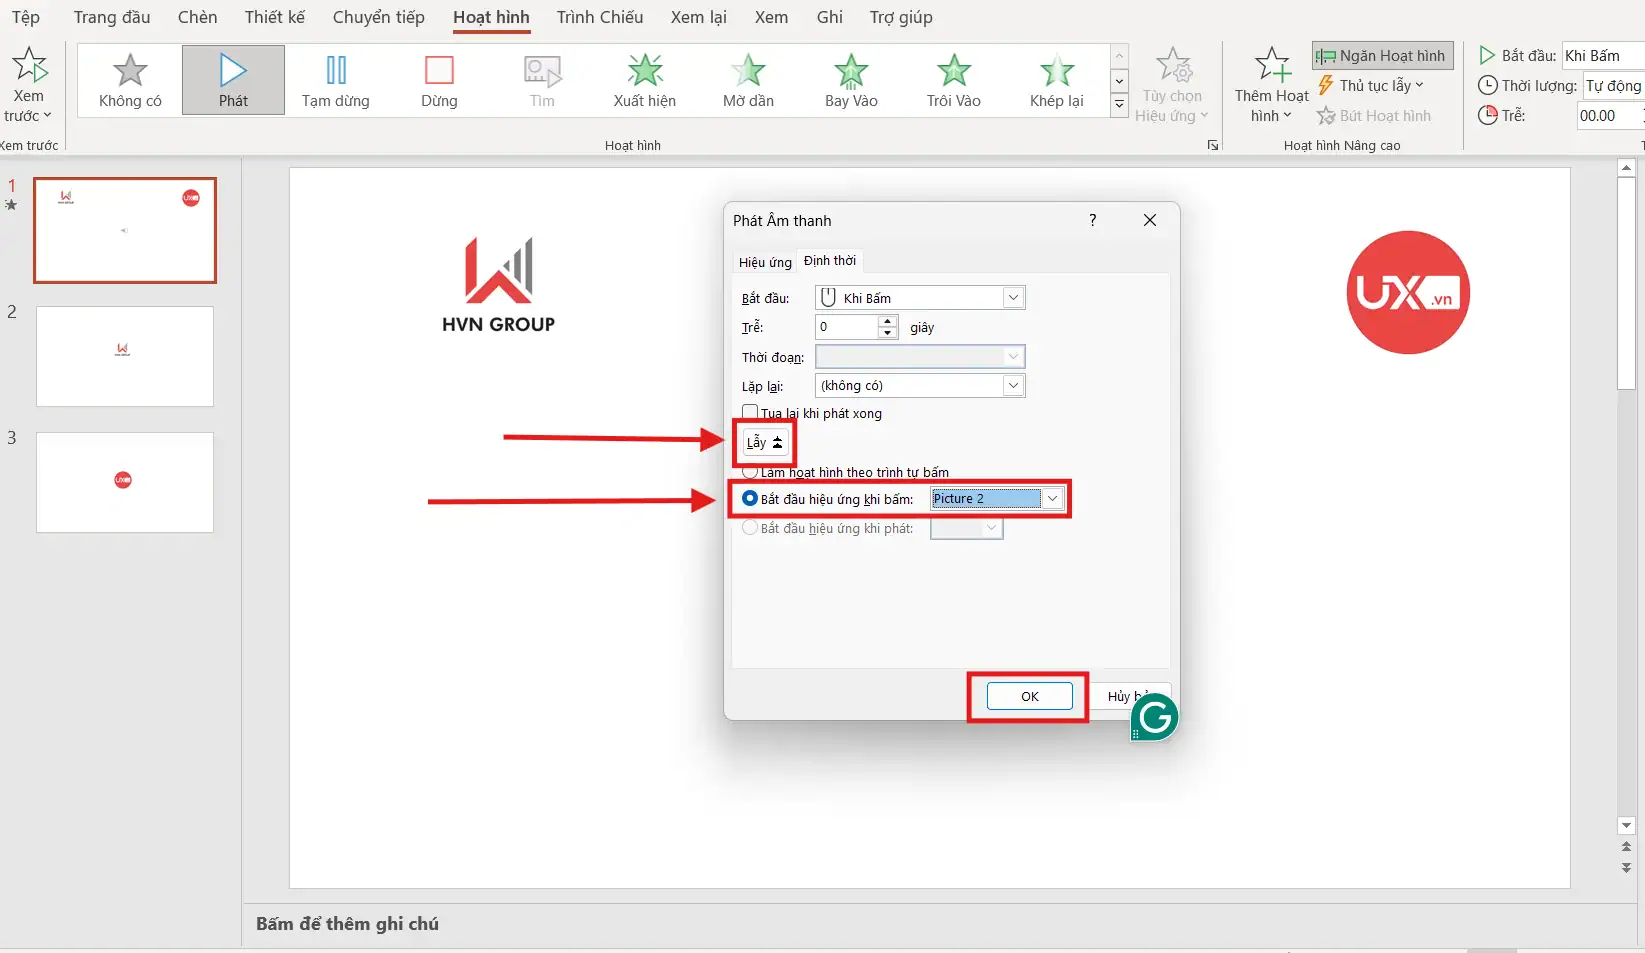Click the Grammarly icon on the dialog

point(1155,717)
